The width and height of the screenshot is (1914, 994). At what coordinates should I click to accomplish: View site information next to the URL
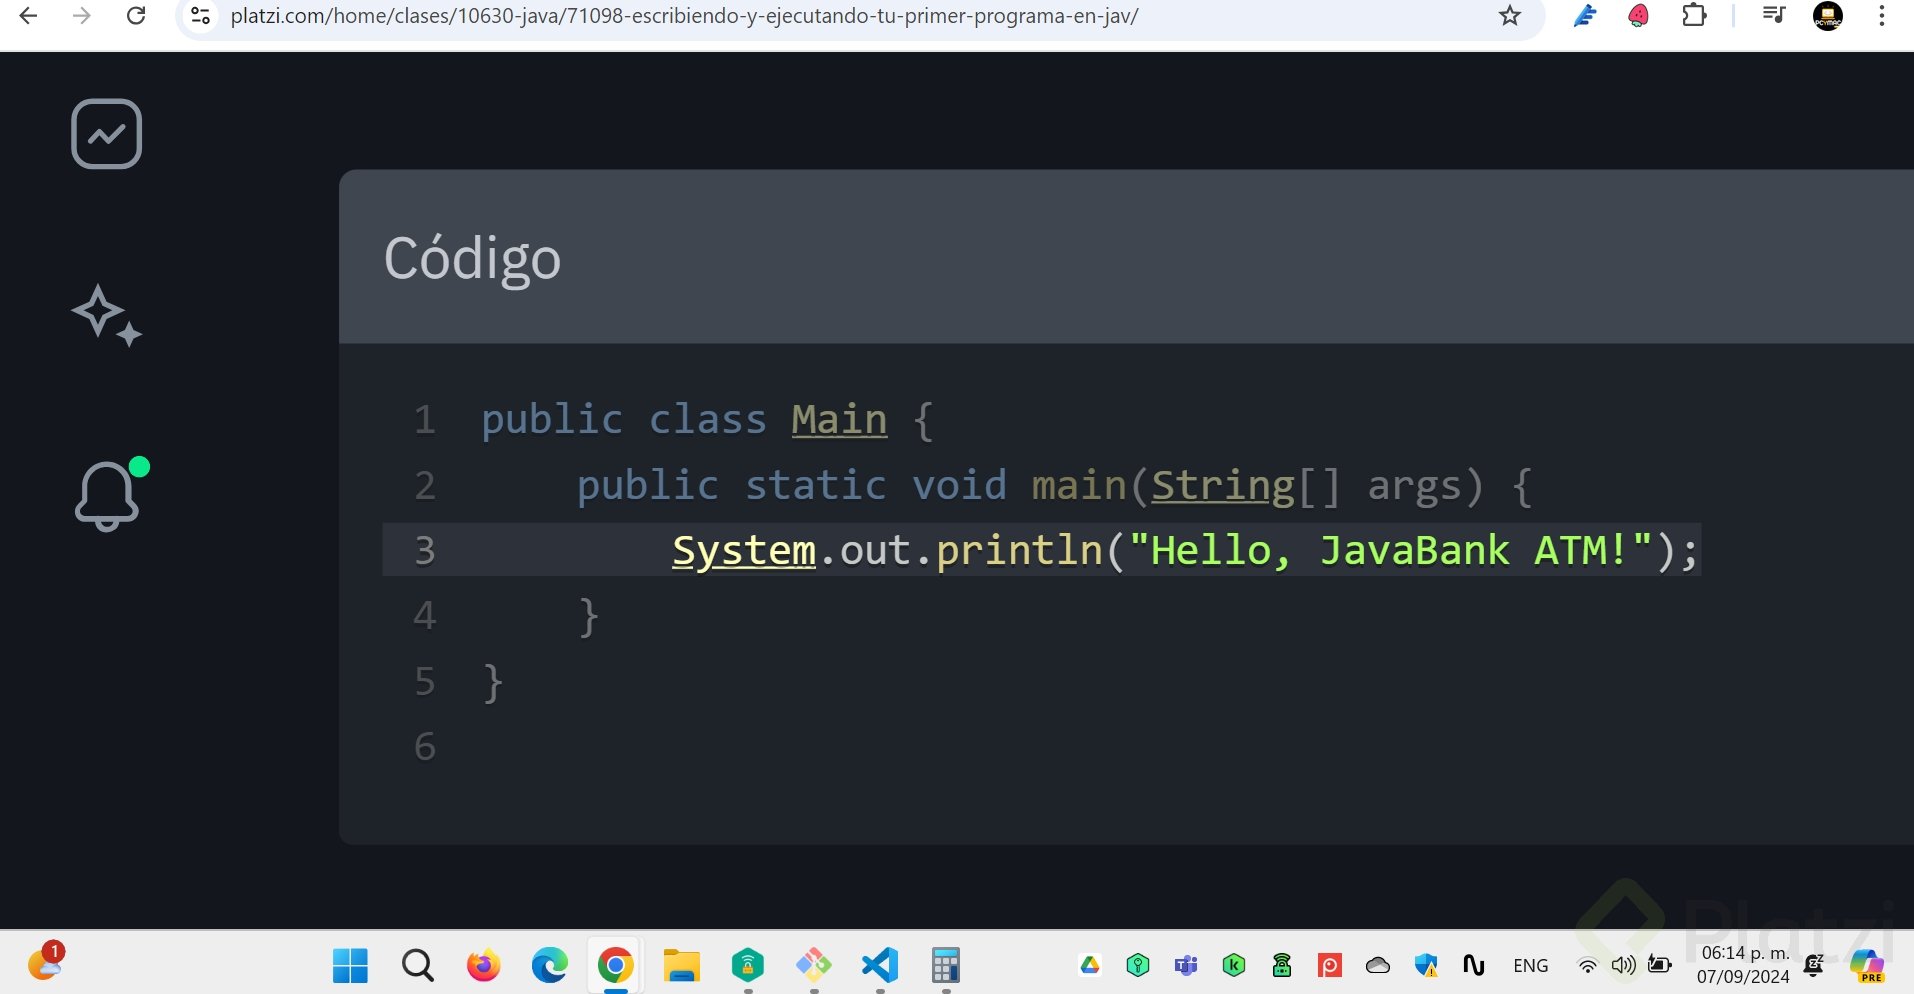coord(200,16)
